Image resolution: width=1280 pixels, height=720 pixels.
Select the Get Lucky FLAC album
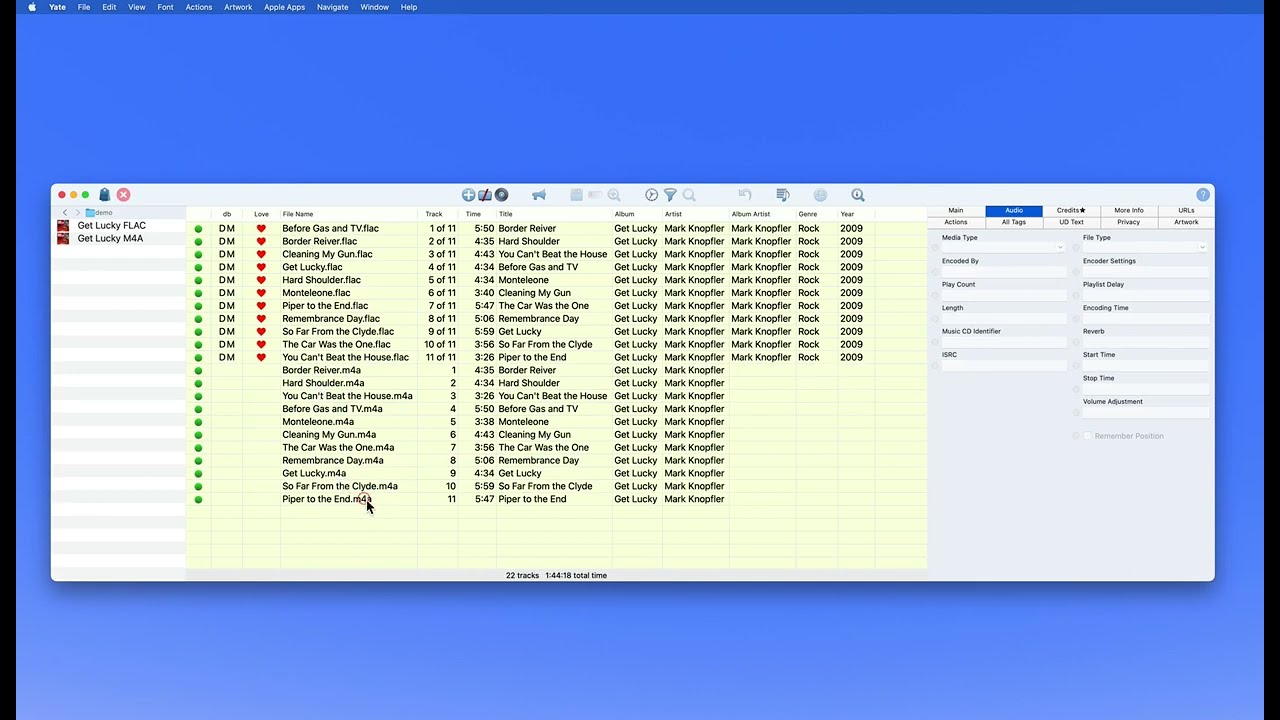click(x=111, y=226)
